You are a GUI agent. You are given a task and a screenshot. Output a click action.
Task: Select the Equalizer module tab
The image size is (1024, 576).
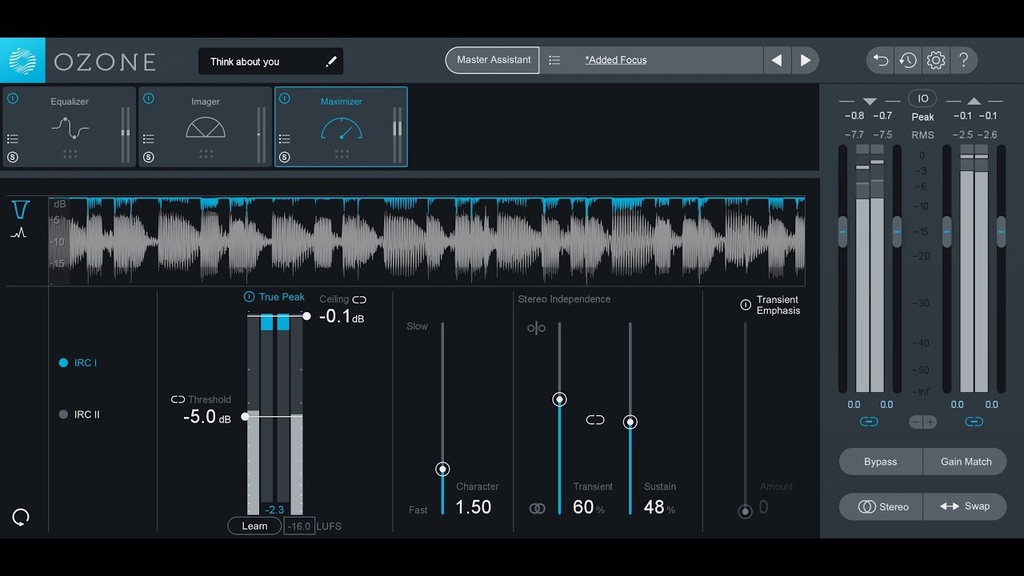[x=69, y=125]
